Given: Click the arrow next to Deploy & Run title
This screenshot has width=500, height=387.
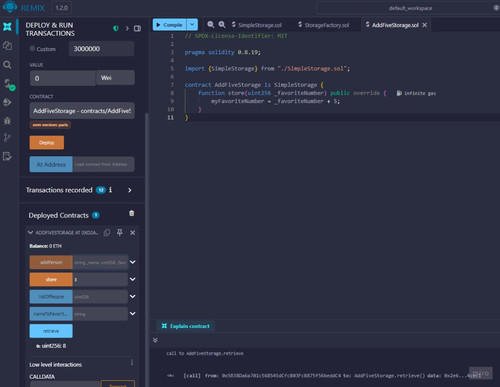Looking at the screenshot, I should 127,29.
